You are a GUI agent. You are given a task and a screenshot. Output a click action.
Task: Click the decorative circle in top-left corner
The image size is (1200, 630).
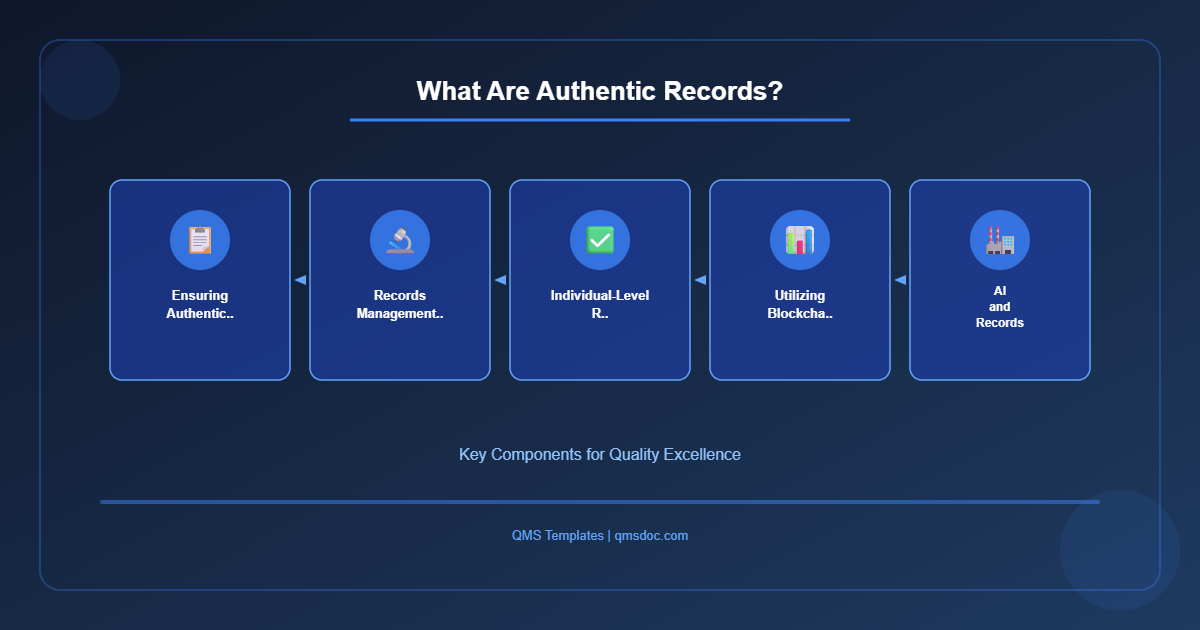point(80,80)
